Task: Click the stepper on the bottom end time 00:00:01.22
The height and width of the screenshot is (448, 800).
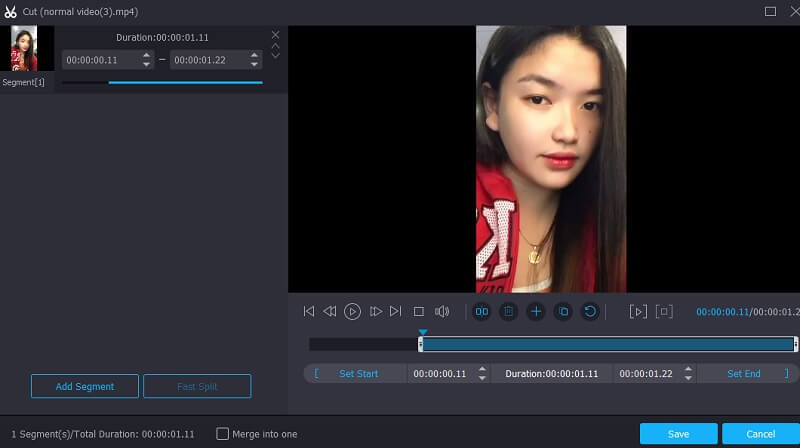Action: [x=688, y=373]
